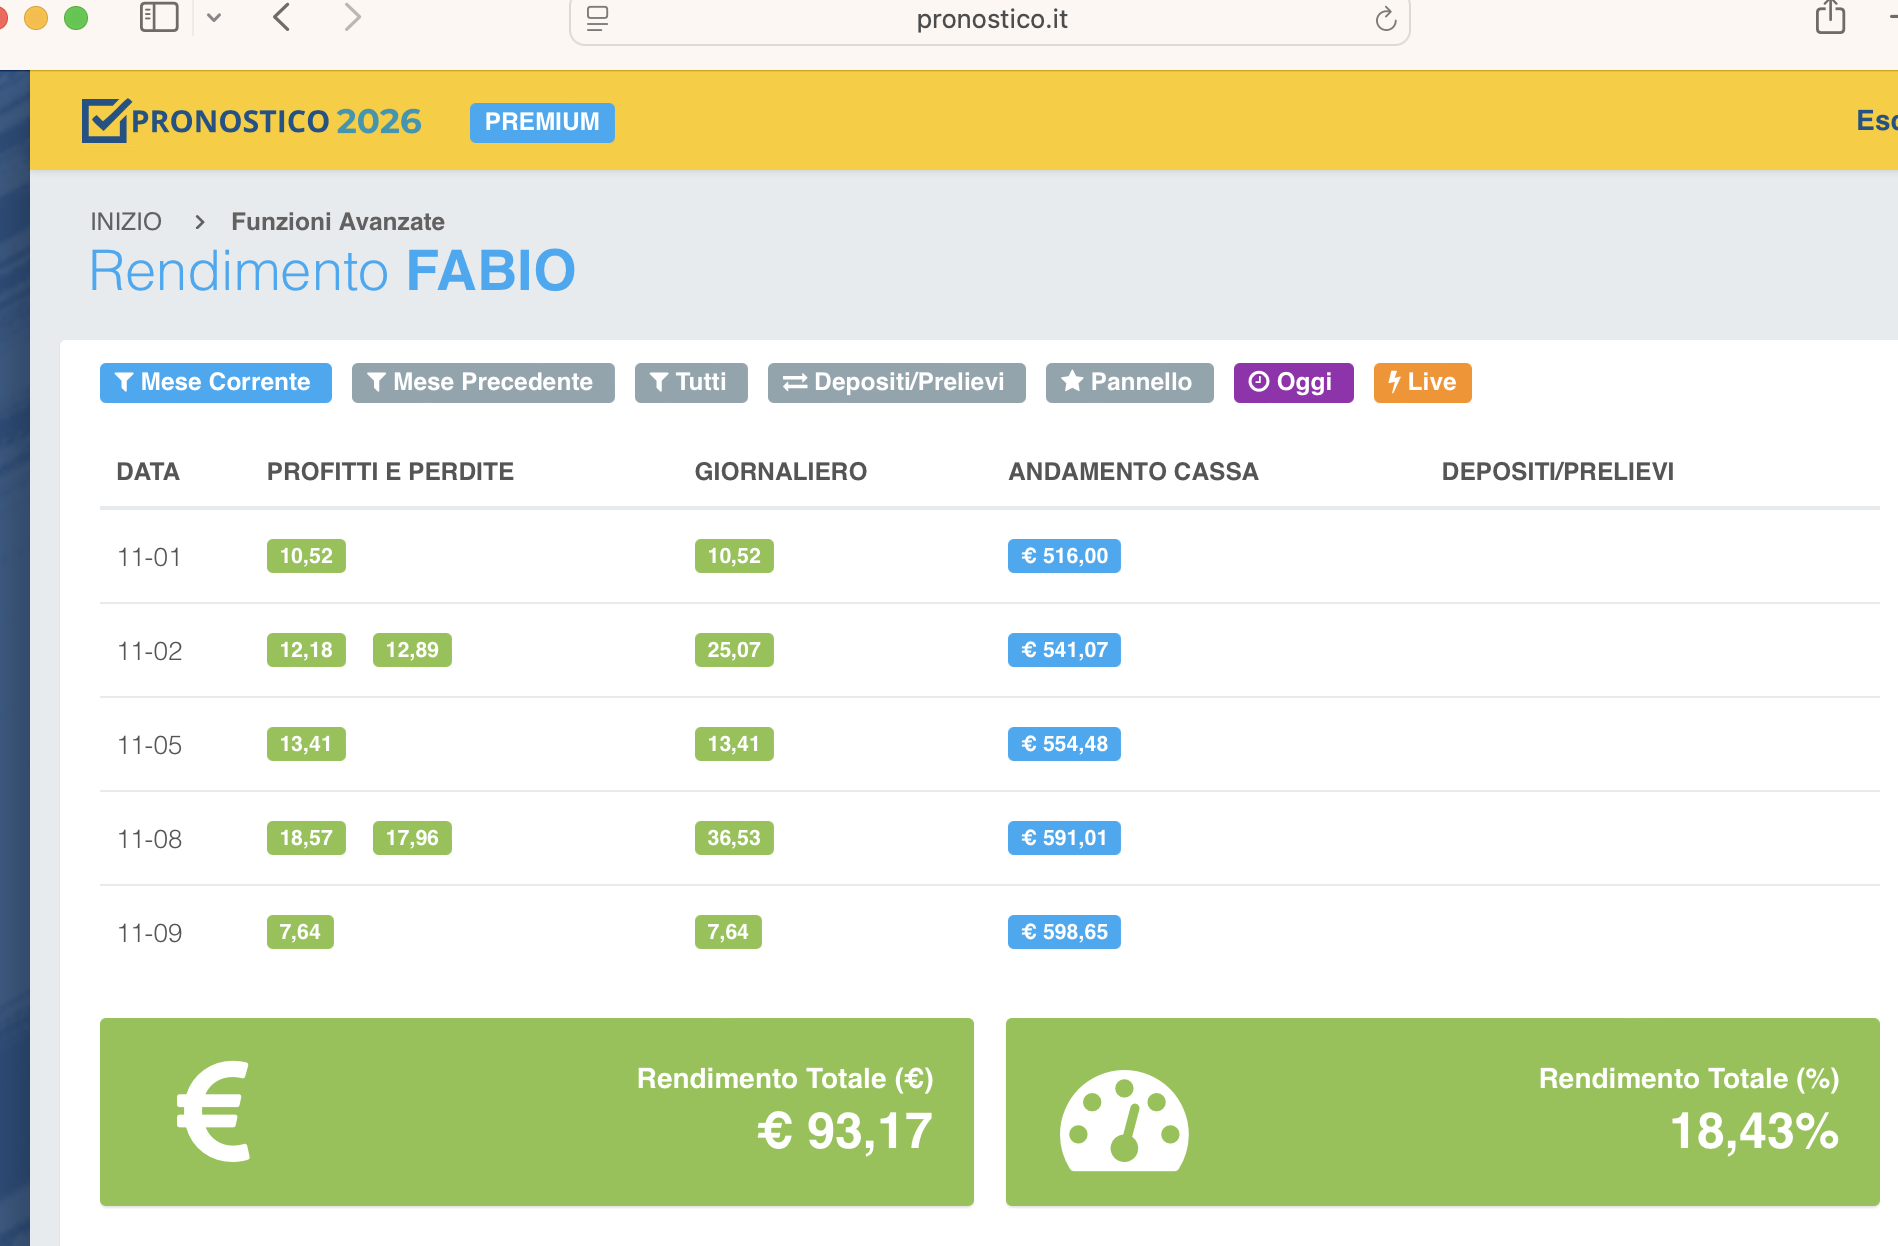Click the gauge icon in percentage card
The height and width of the screenshot is (1246, 1898).
tap(1124, 1121)
